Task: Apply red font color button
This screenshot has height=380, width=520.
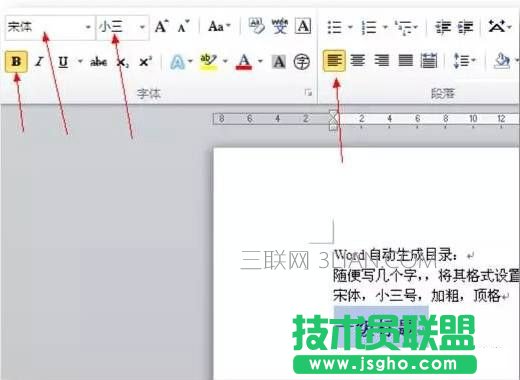Action: point(244,62)
